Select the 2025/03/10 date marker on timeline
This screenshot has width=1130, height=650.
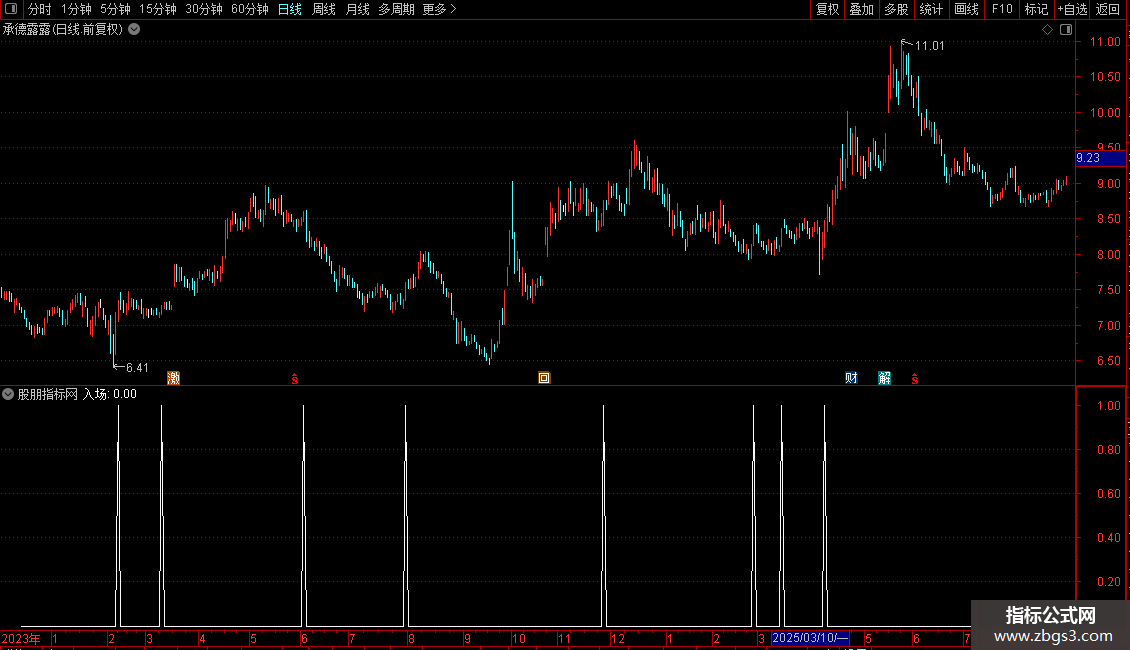(x=811, y=638)
